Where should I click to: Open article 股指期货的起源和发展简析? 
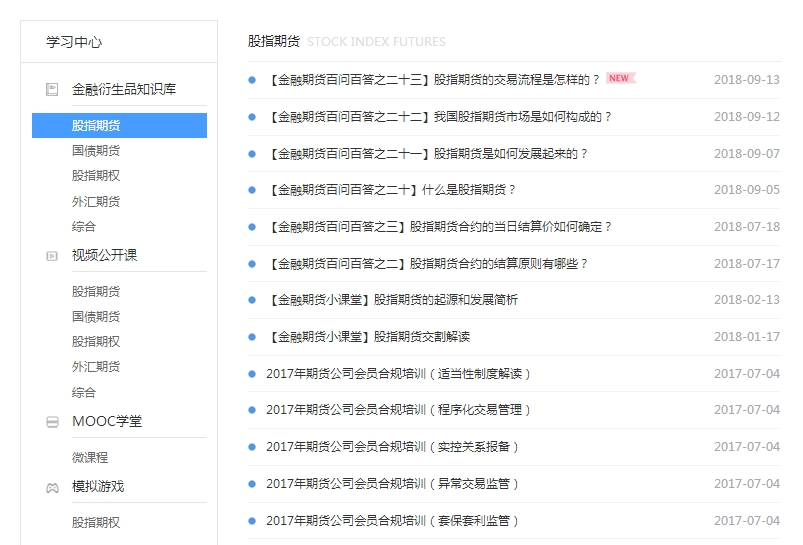394,300
